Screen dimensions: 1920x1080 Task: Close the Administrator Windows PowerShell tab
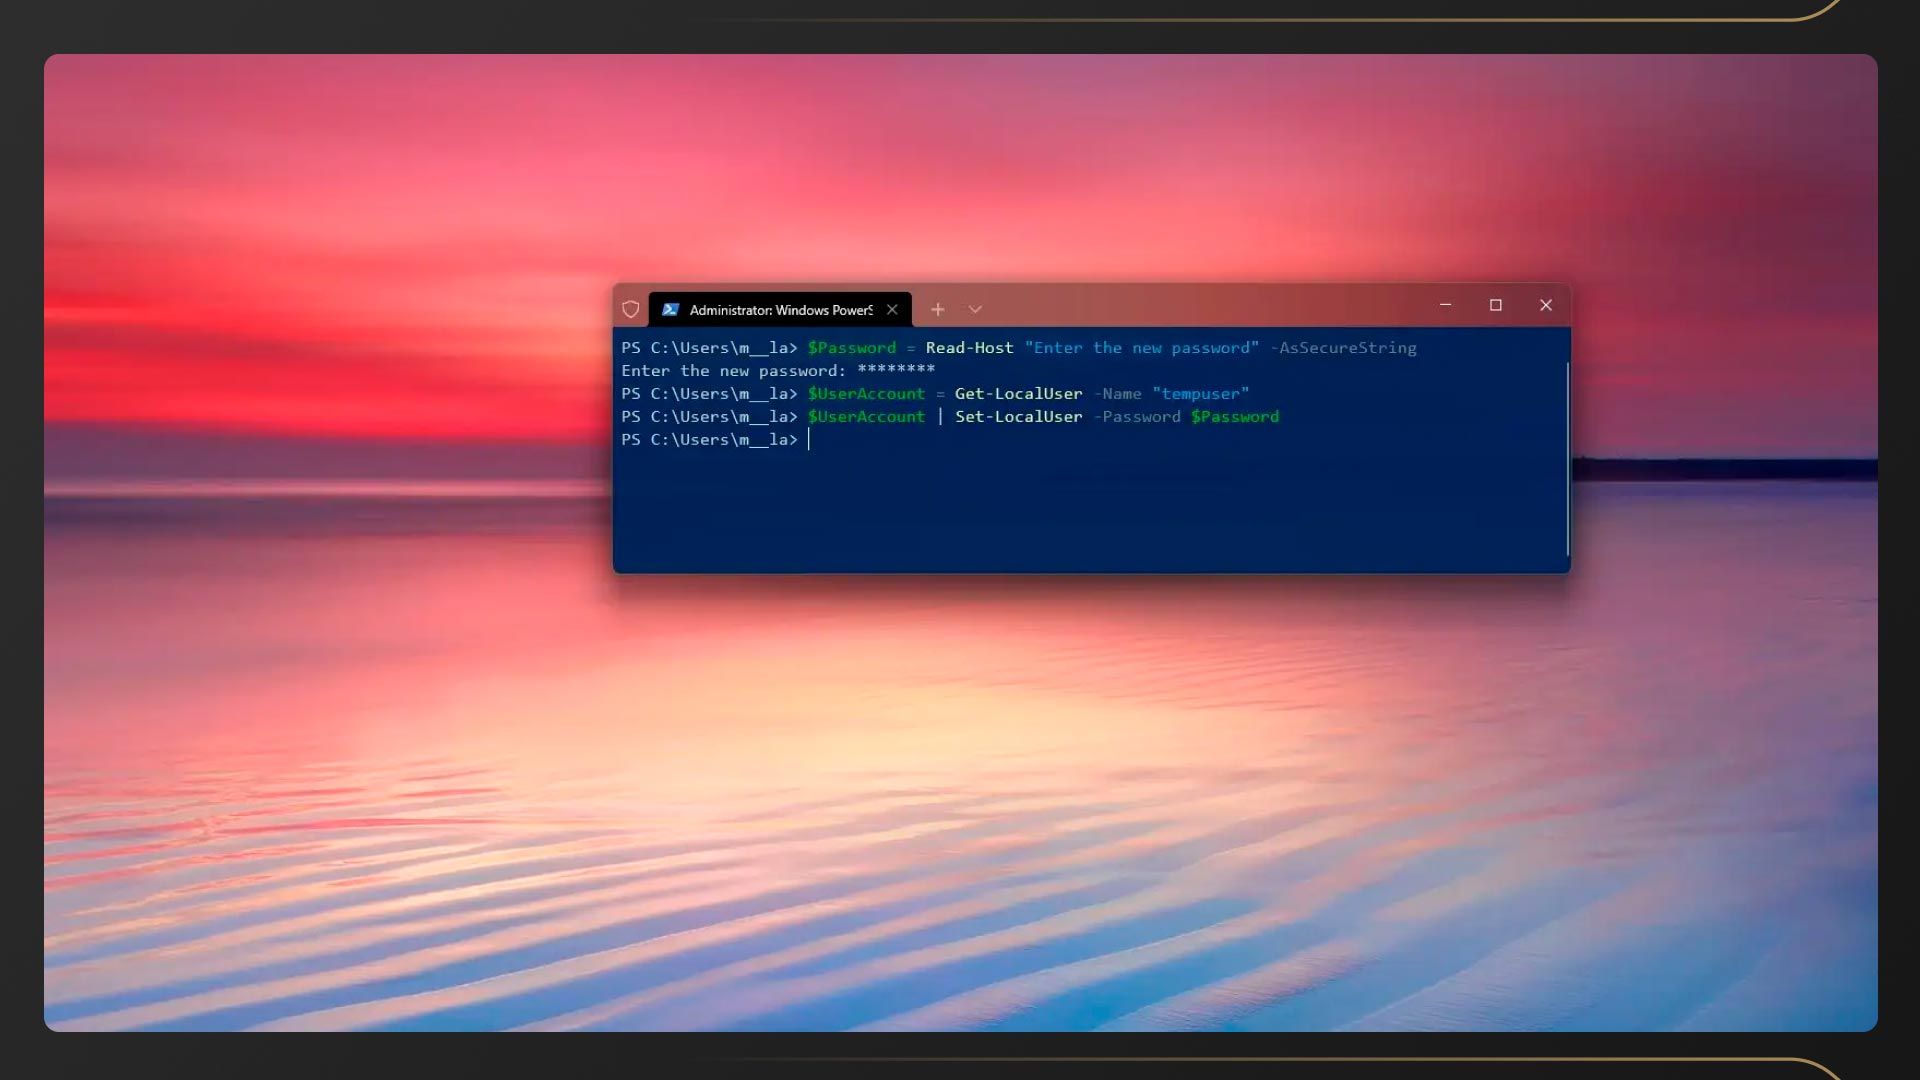click(x=892, y=309)
